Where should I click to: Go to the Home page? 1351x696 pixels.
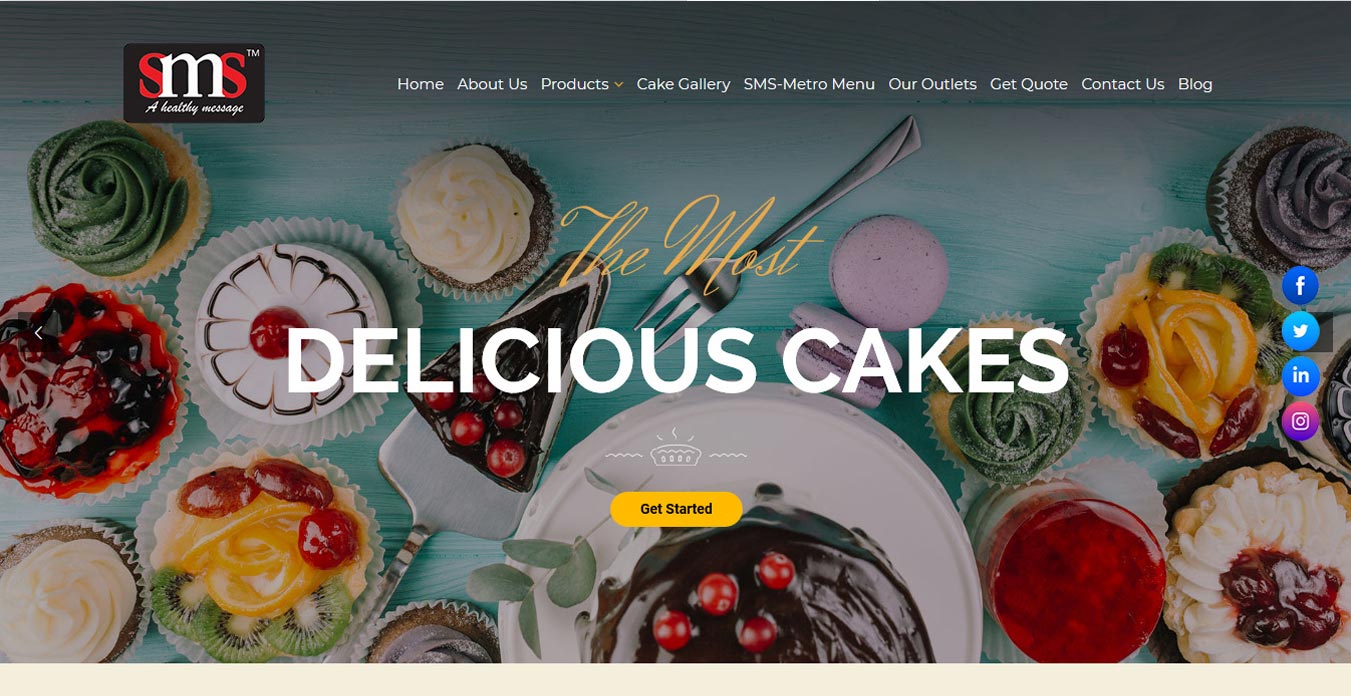click(x=420, y=84)
